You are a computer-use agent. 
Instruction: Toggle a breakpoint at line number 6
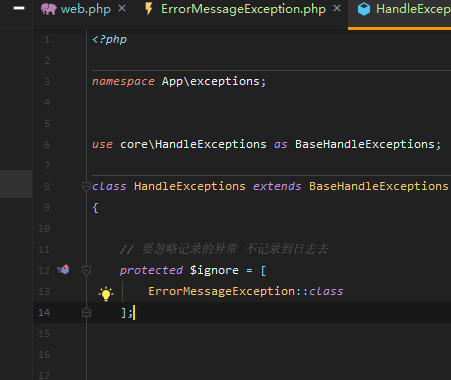pyautogui.click(x=47, y=145)
